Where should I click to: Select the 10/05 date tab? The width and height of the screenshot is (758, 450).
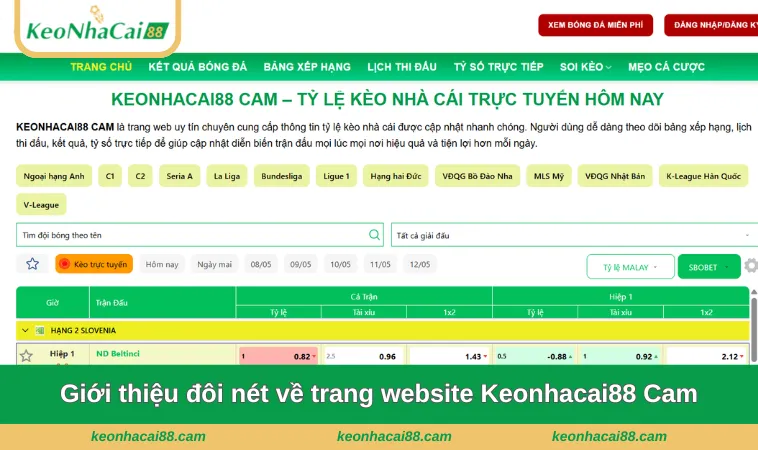(340, 264)
